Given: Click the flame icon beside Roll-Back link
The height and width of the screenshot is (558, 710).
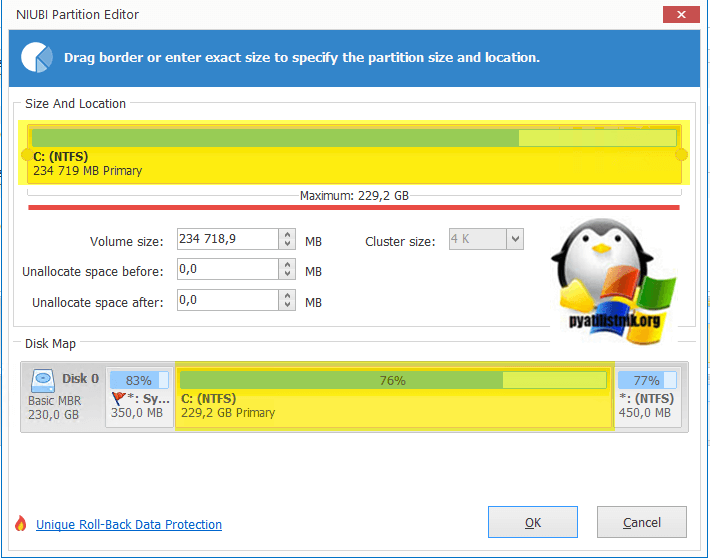Looking at the screenshot, I should (x=20, y=524).
